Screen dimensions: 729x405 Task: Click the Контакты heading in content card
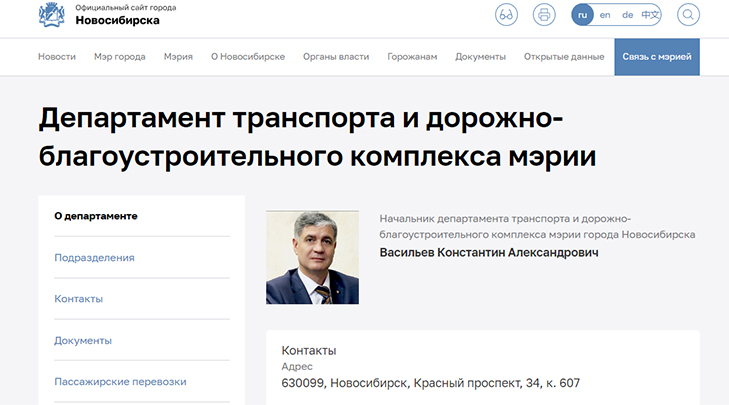pyautogui.click(x=309, y=351)
